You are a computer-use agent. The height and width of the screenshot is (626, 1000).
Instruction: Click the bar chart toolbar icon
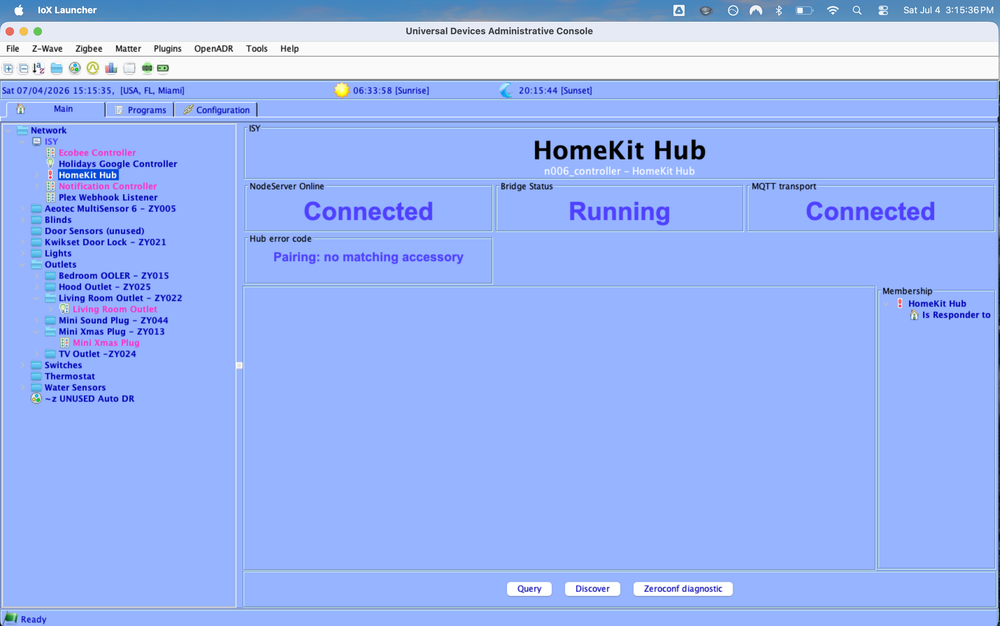pos(111,68)
